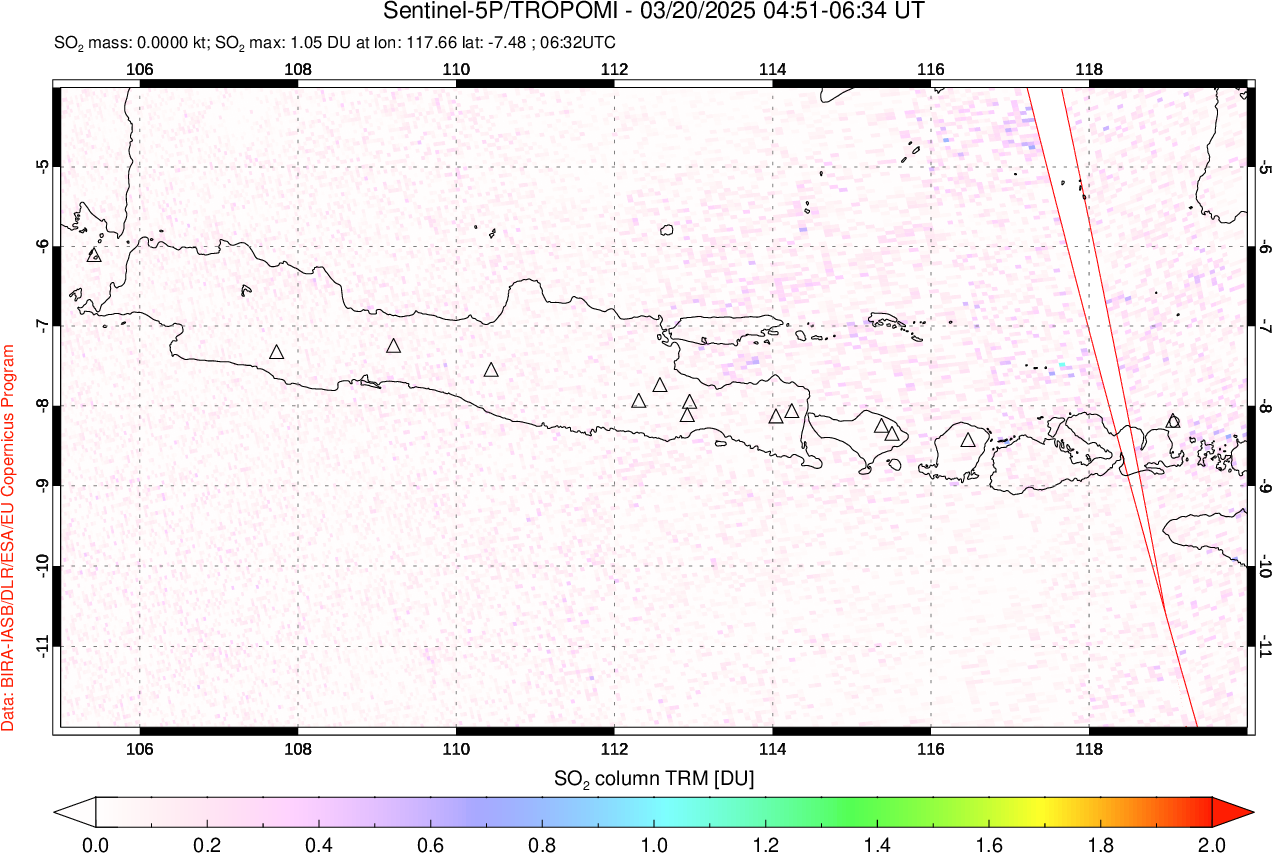Select the volcano triangle near 109.2°E in Central Java
The width and height of the screenshot is (1272, 853).
(394, 346)
